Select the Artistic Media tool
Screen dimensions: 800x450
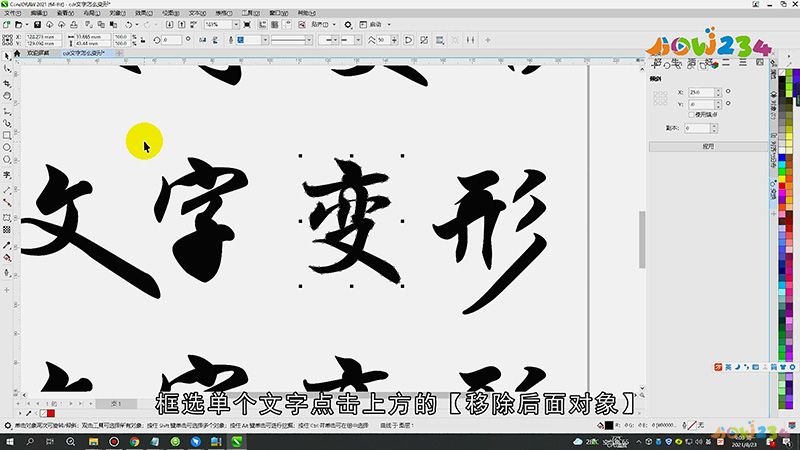[7, 123]
